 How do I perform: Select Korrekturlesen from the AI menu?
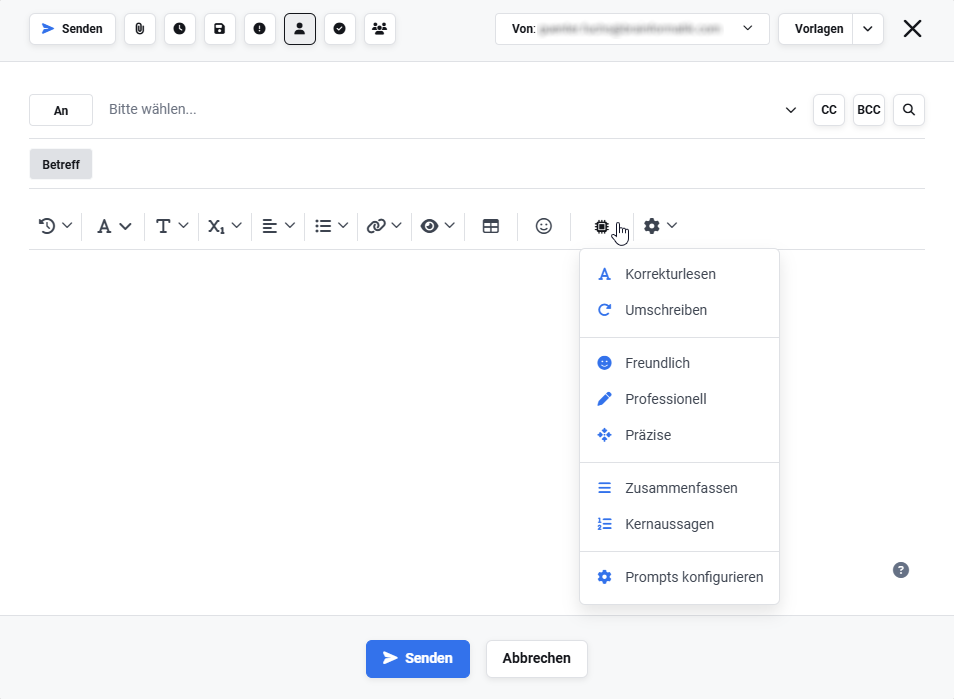(x=680, y=274)
